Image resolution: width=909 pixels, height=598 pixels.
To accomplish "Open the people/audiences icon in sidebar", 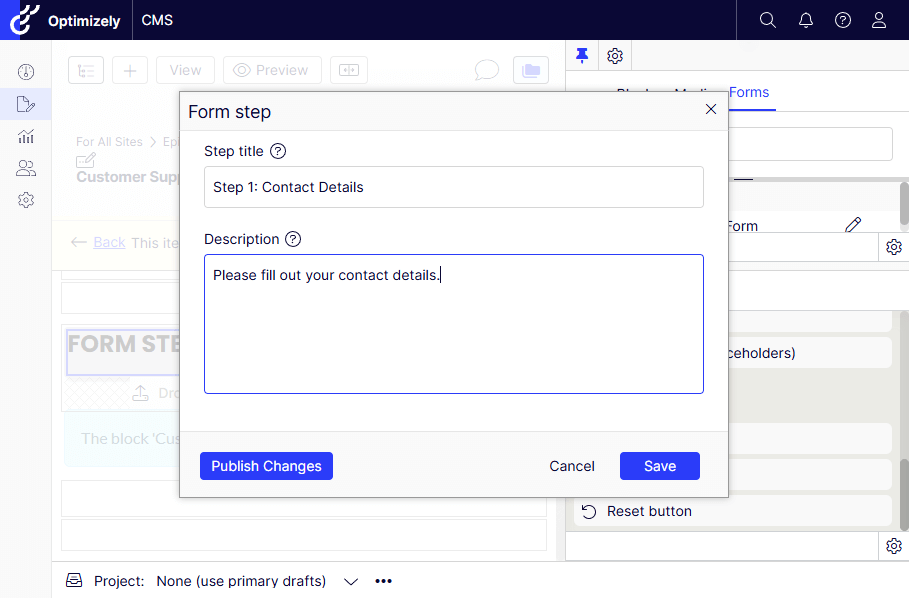I will [26, 168].
